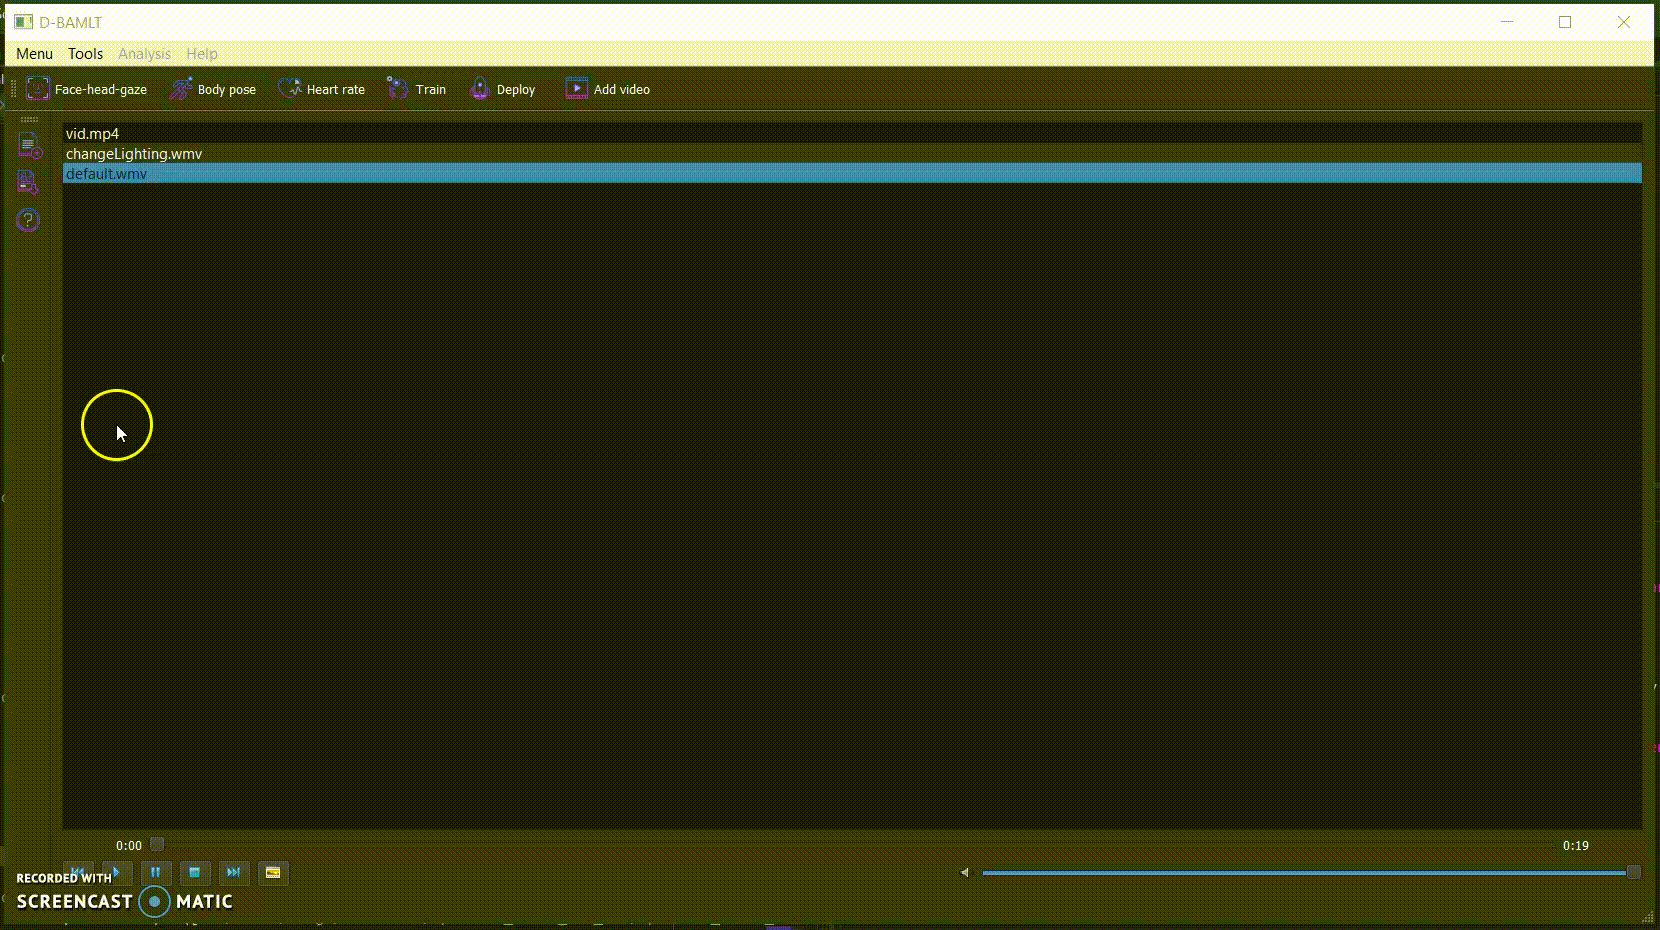
Task: Play the selected video
Action: [x=117, y=873]
